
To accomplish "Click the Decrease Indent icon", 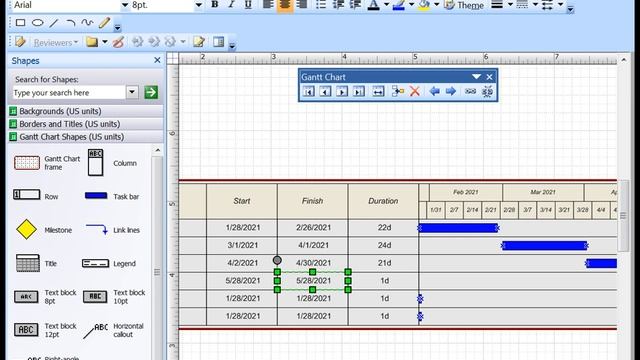I will [x=338, y=5].
